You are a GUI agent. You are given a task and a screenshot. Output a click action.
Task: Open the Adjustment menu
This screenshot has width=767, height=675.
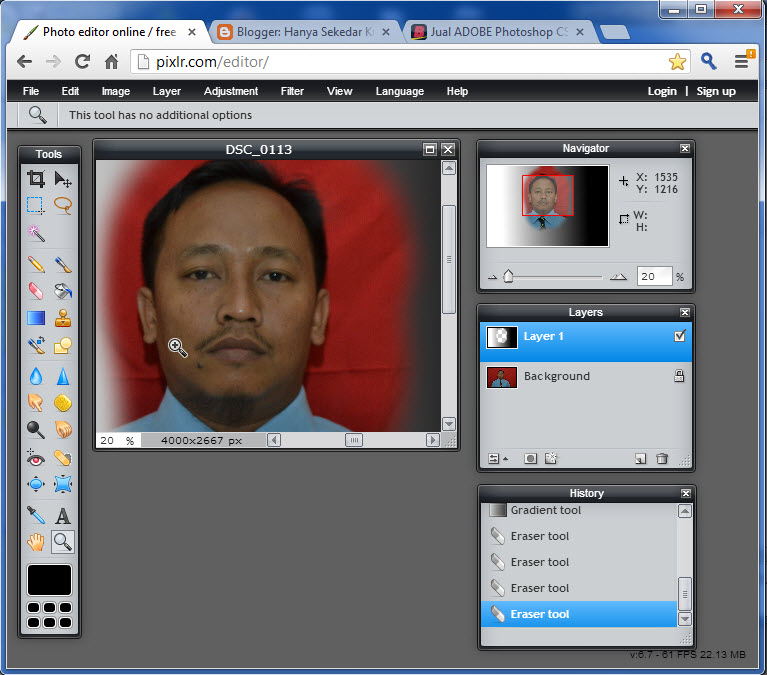231,91
